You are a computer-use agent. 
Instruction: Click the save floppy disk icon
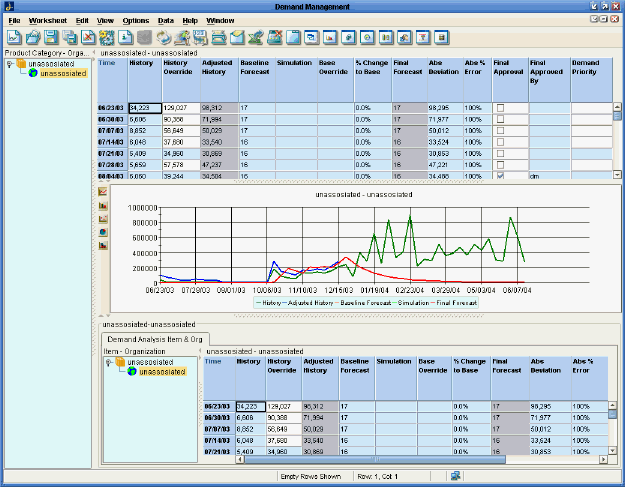point(51,37)
